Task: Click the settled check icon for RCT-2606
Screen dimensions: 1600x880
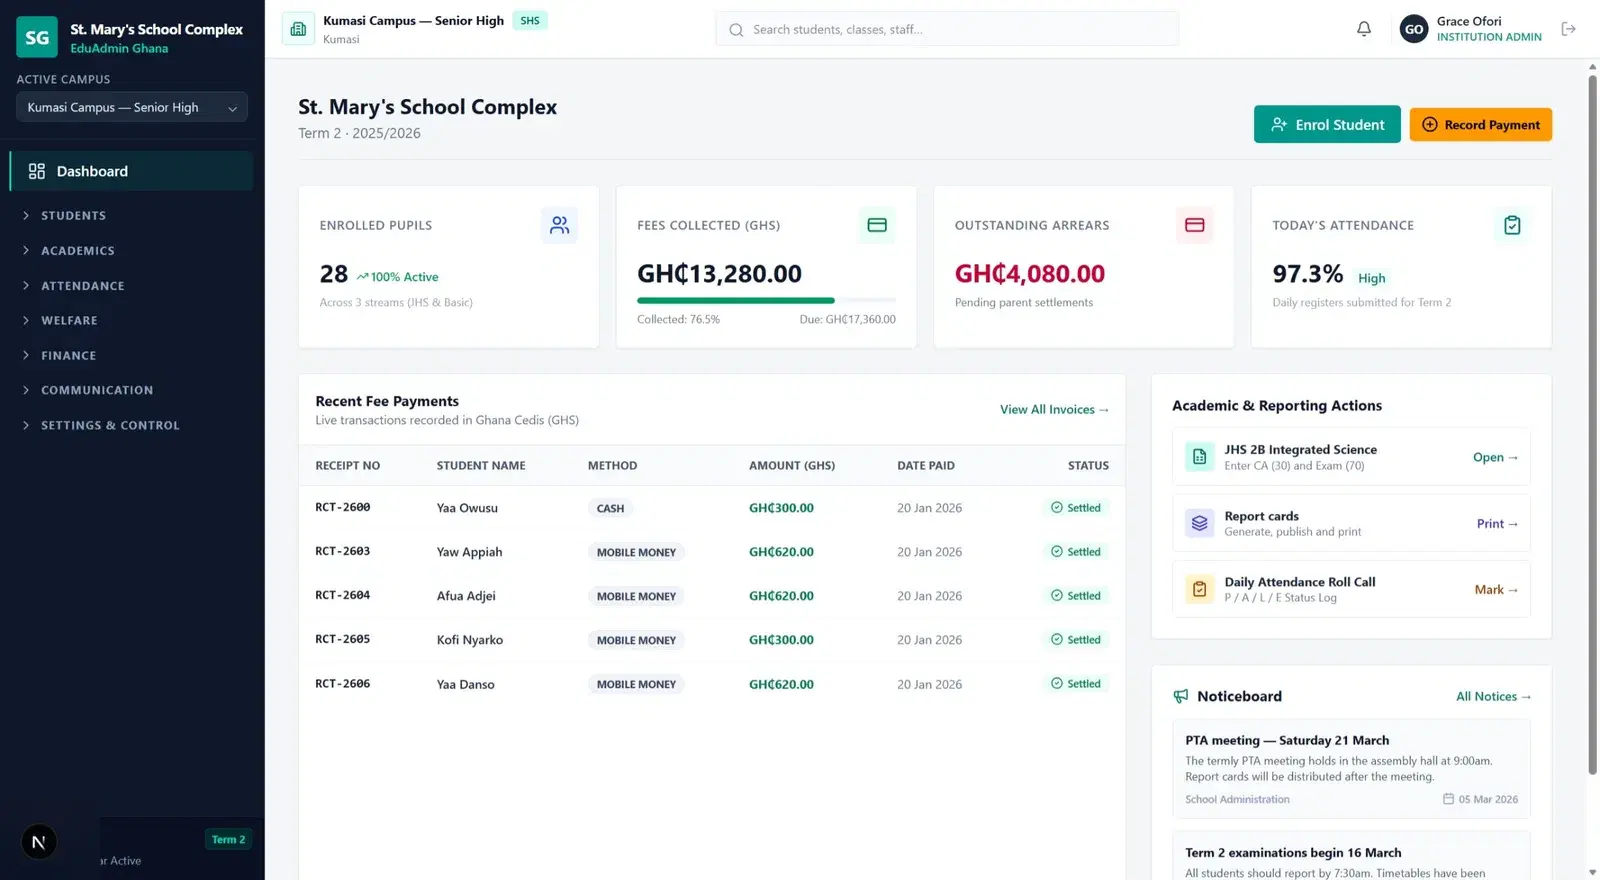Action: tap(1056, 684)
